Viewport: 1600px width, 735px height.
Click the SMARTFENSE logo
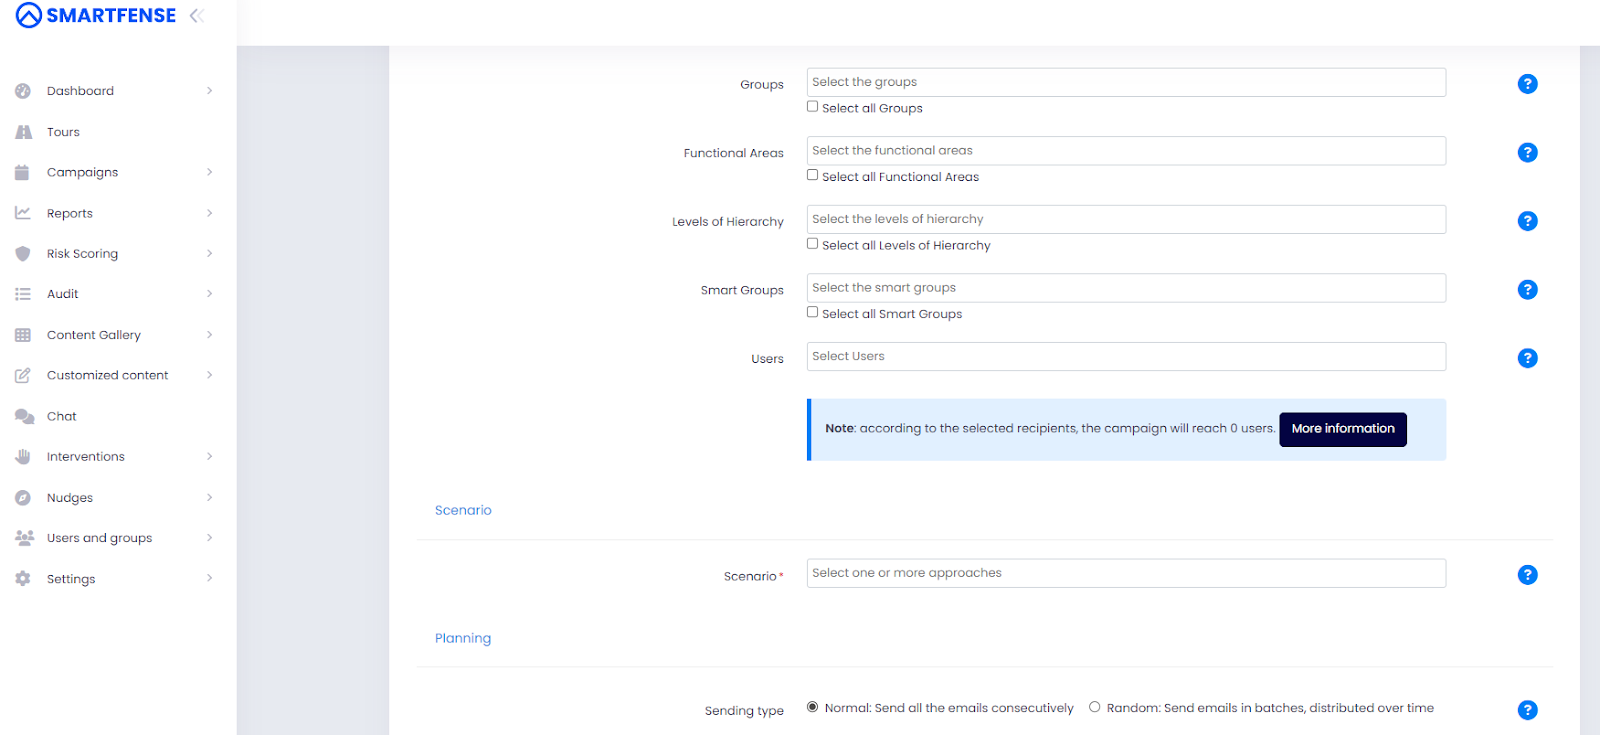point(96,15)
